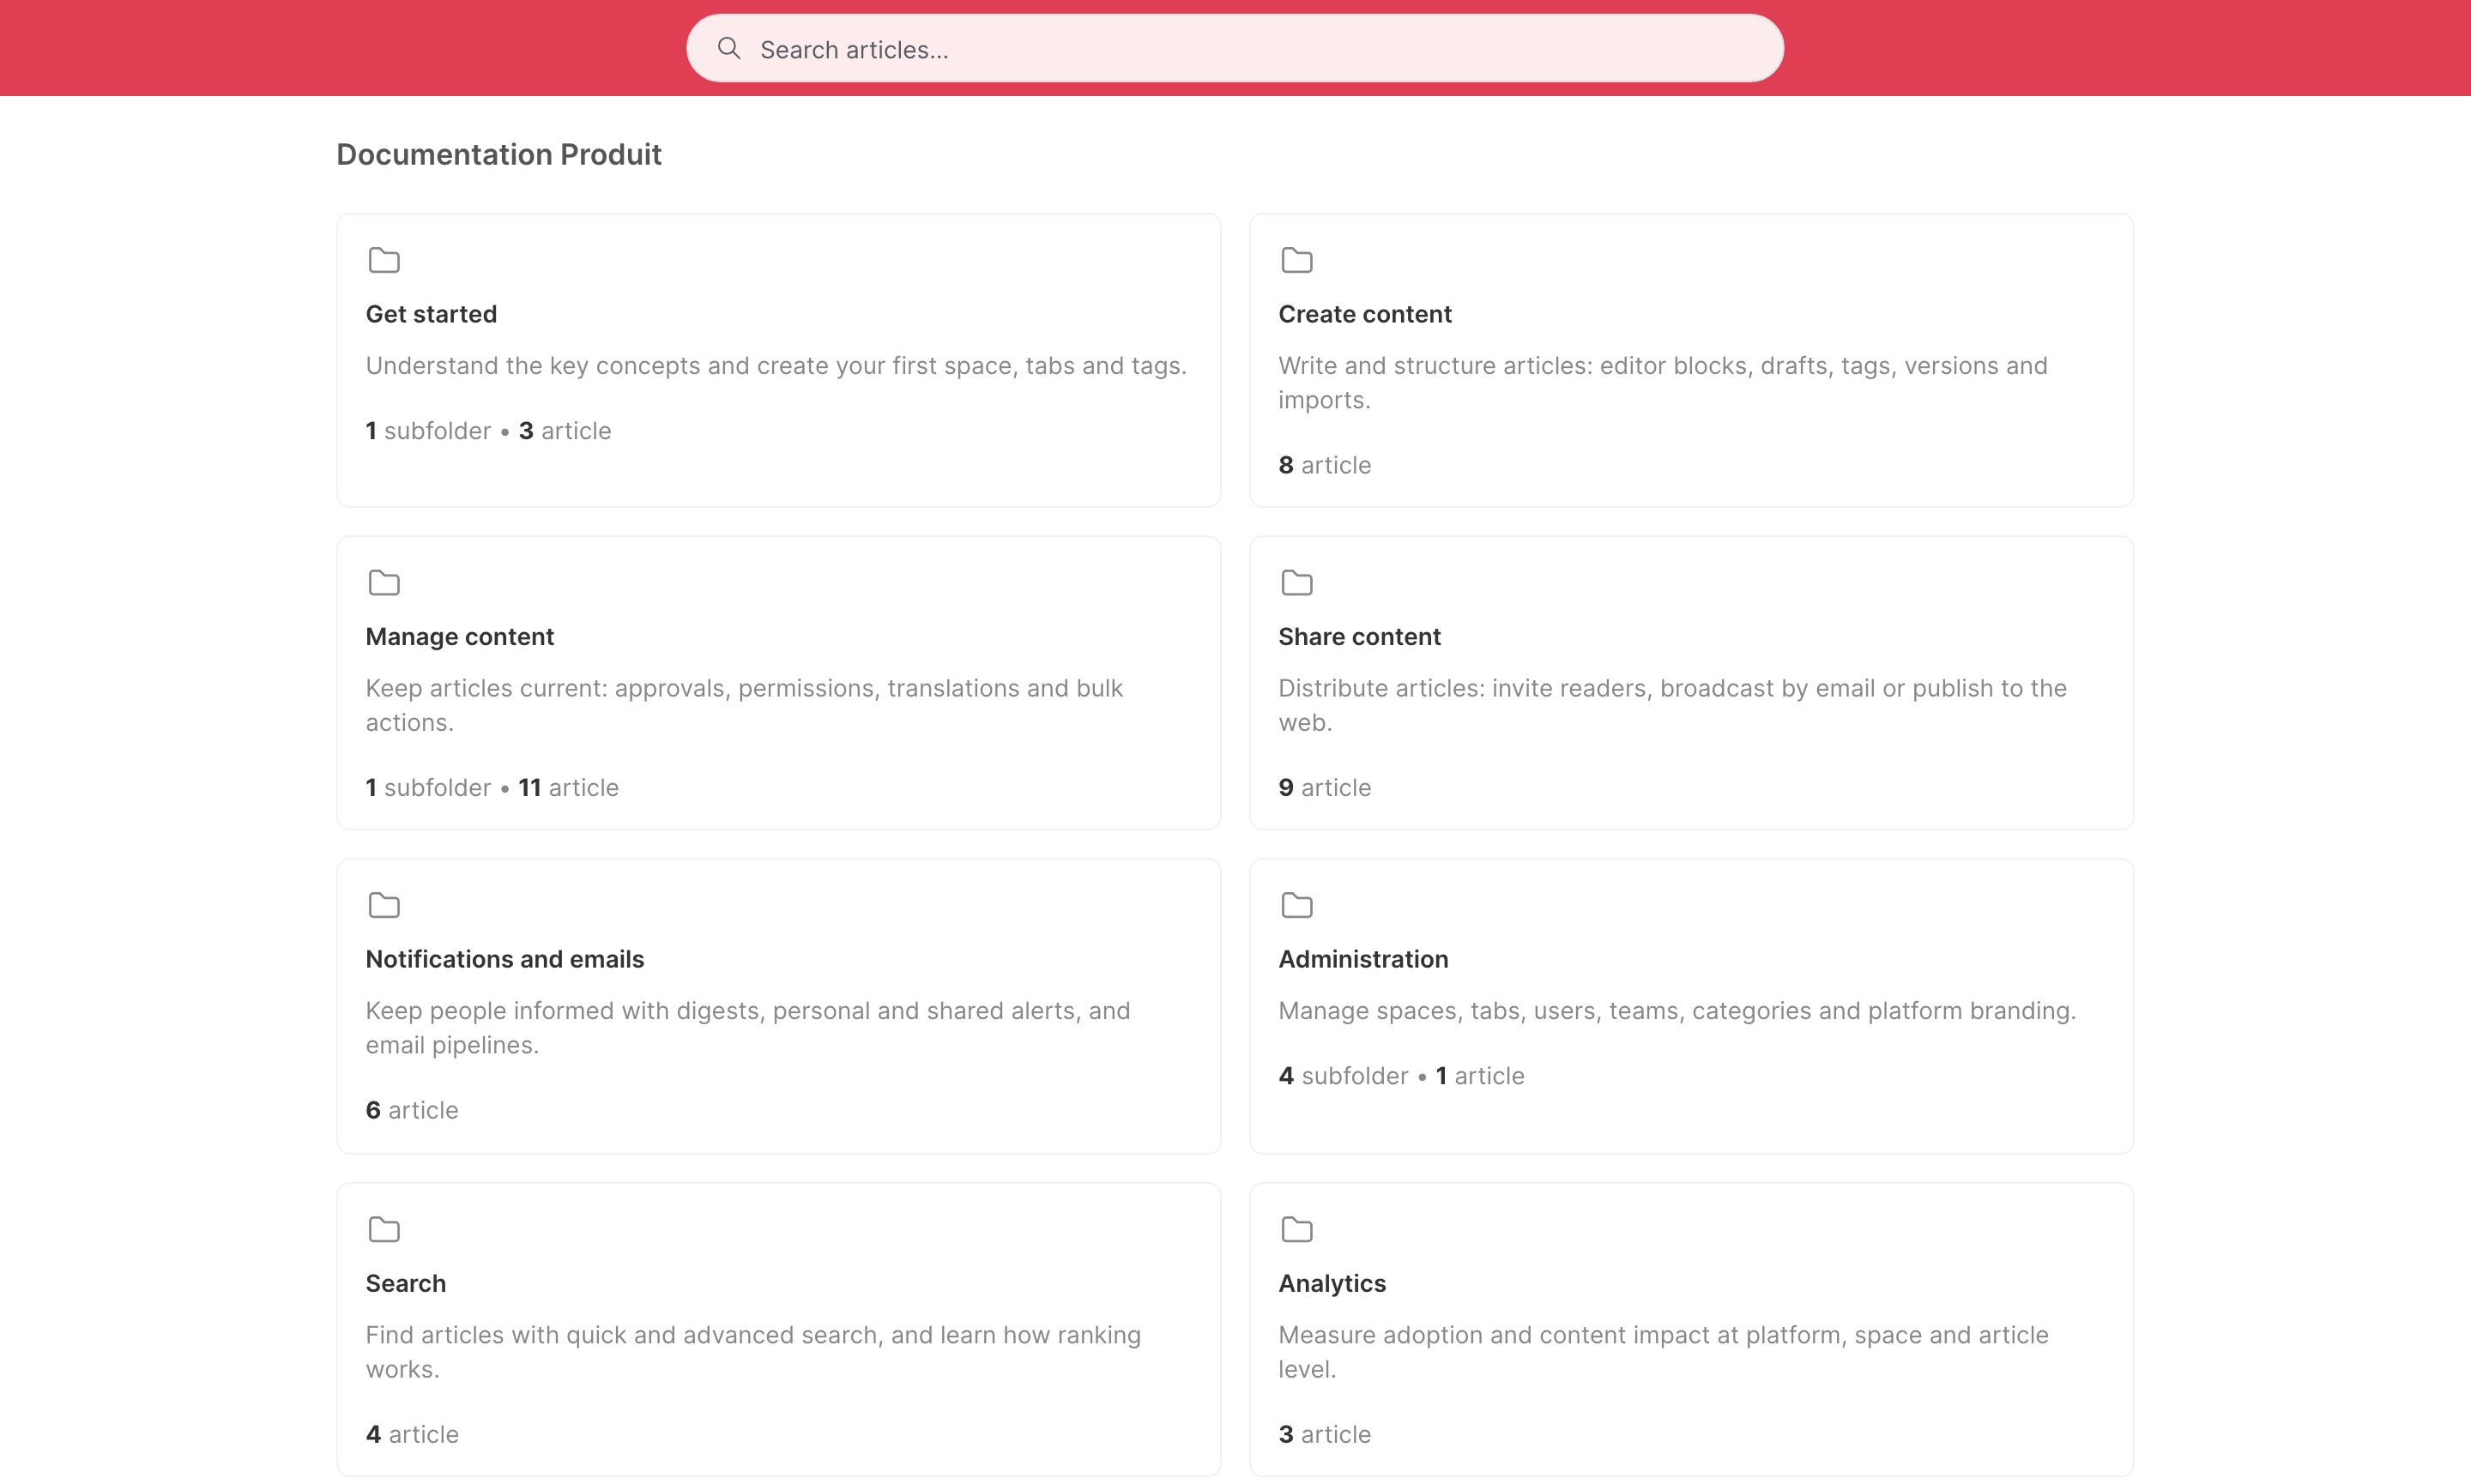Click '3 article' count under Analytics
2471x1484 pixels.
[x=1325, y=1434]
